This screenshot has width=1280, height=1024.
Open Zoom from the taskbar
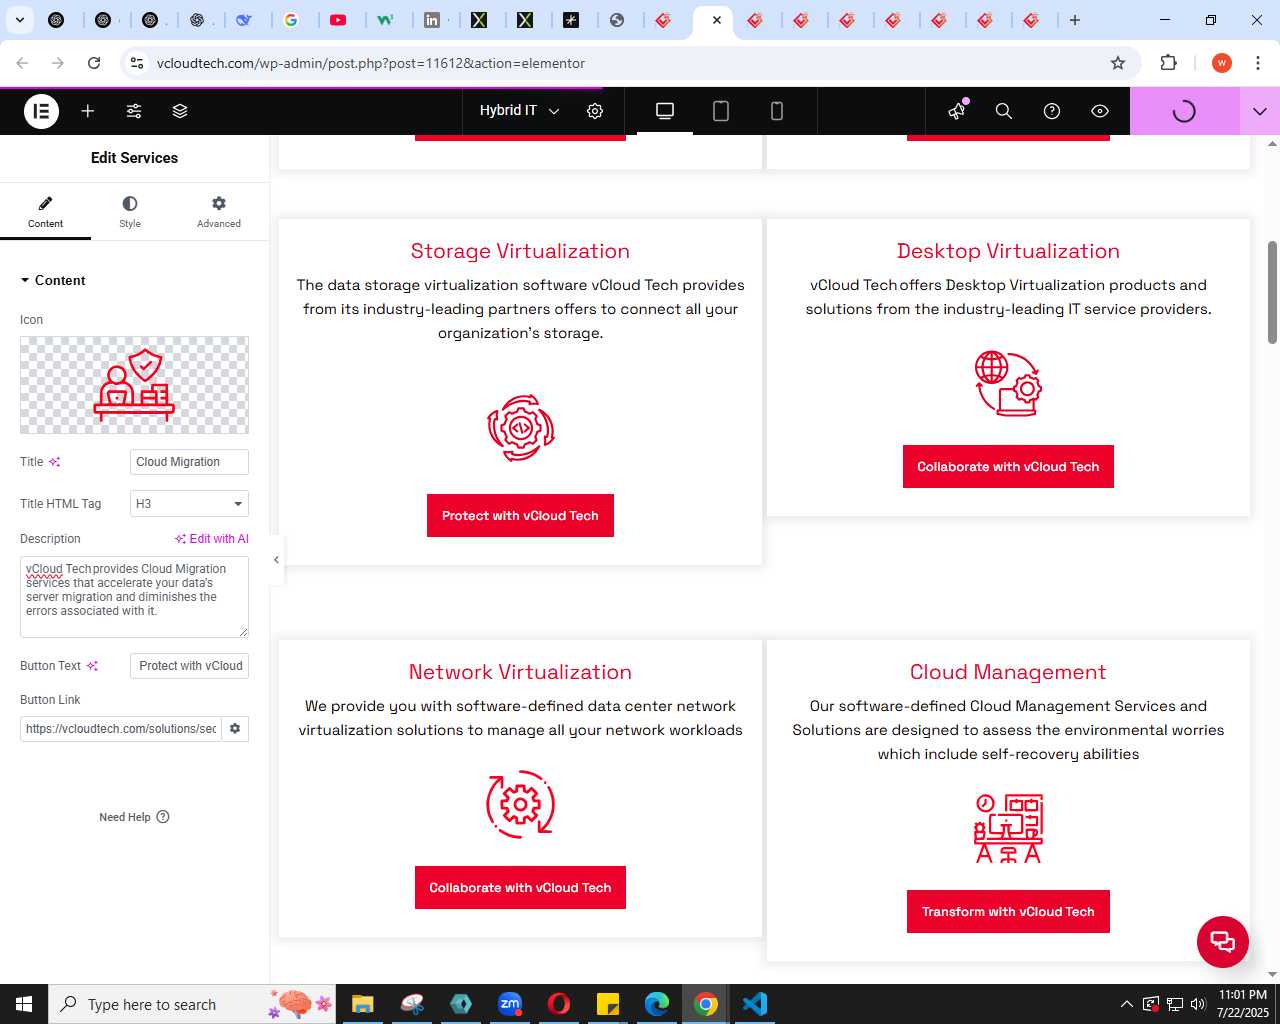510,1004
